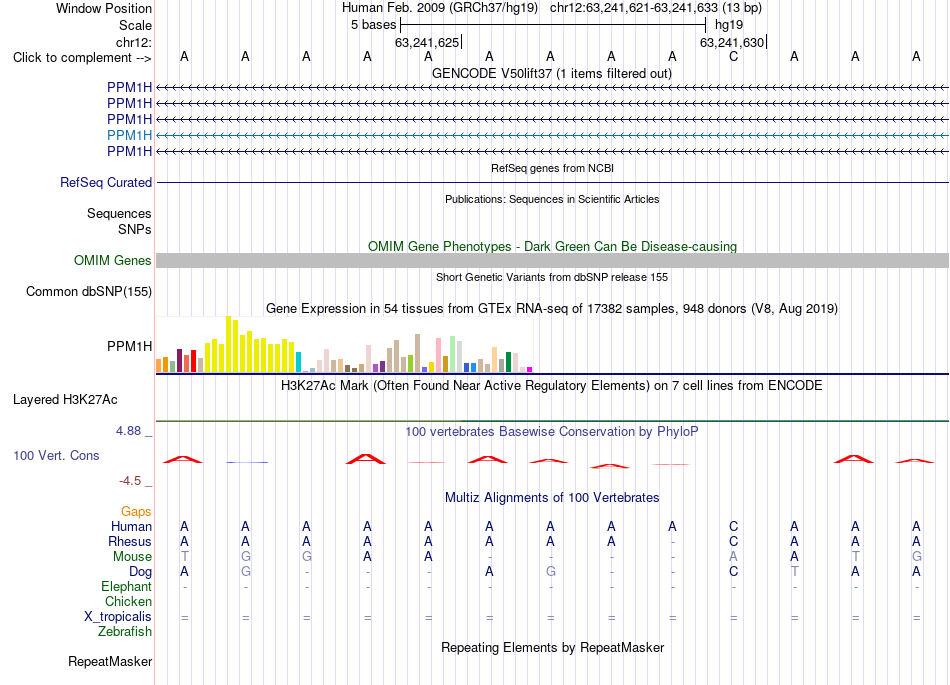Click the -4.5 lower PhyloP axis value
This screenshot has width=950, height=685.
130,481
